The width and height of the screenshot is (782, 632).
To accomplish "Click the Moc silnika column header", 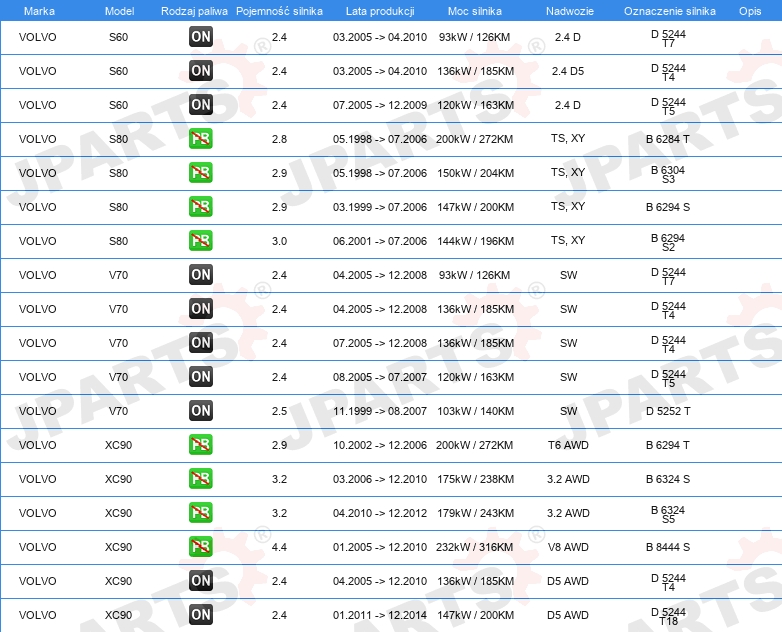I will 475,11.
